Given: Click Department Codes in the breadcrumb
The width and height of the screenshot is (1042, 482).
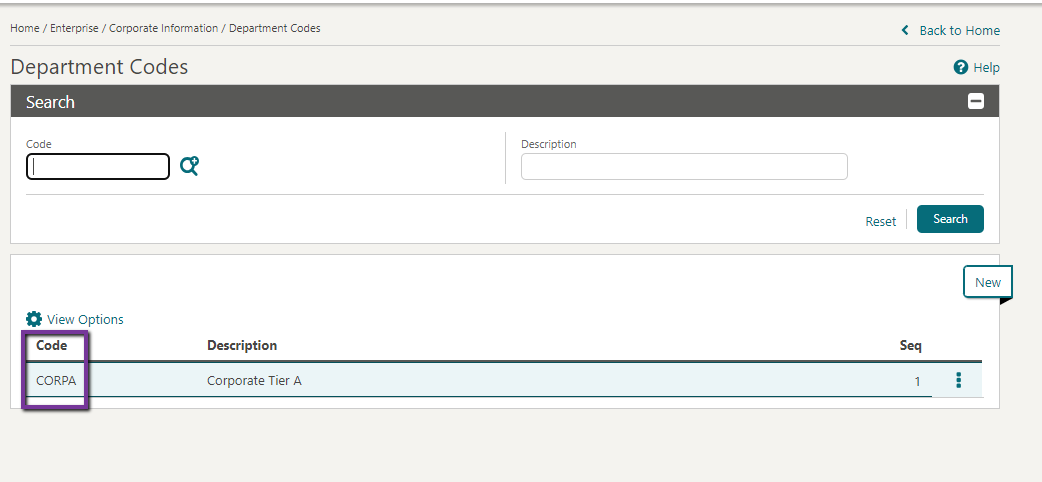Looking at the screenshot, I should (274, 28).
